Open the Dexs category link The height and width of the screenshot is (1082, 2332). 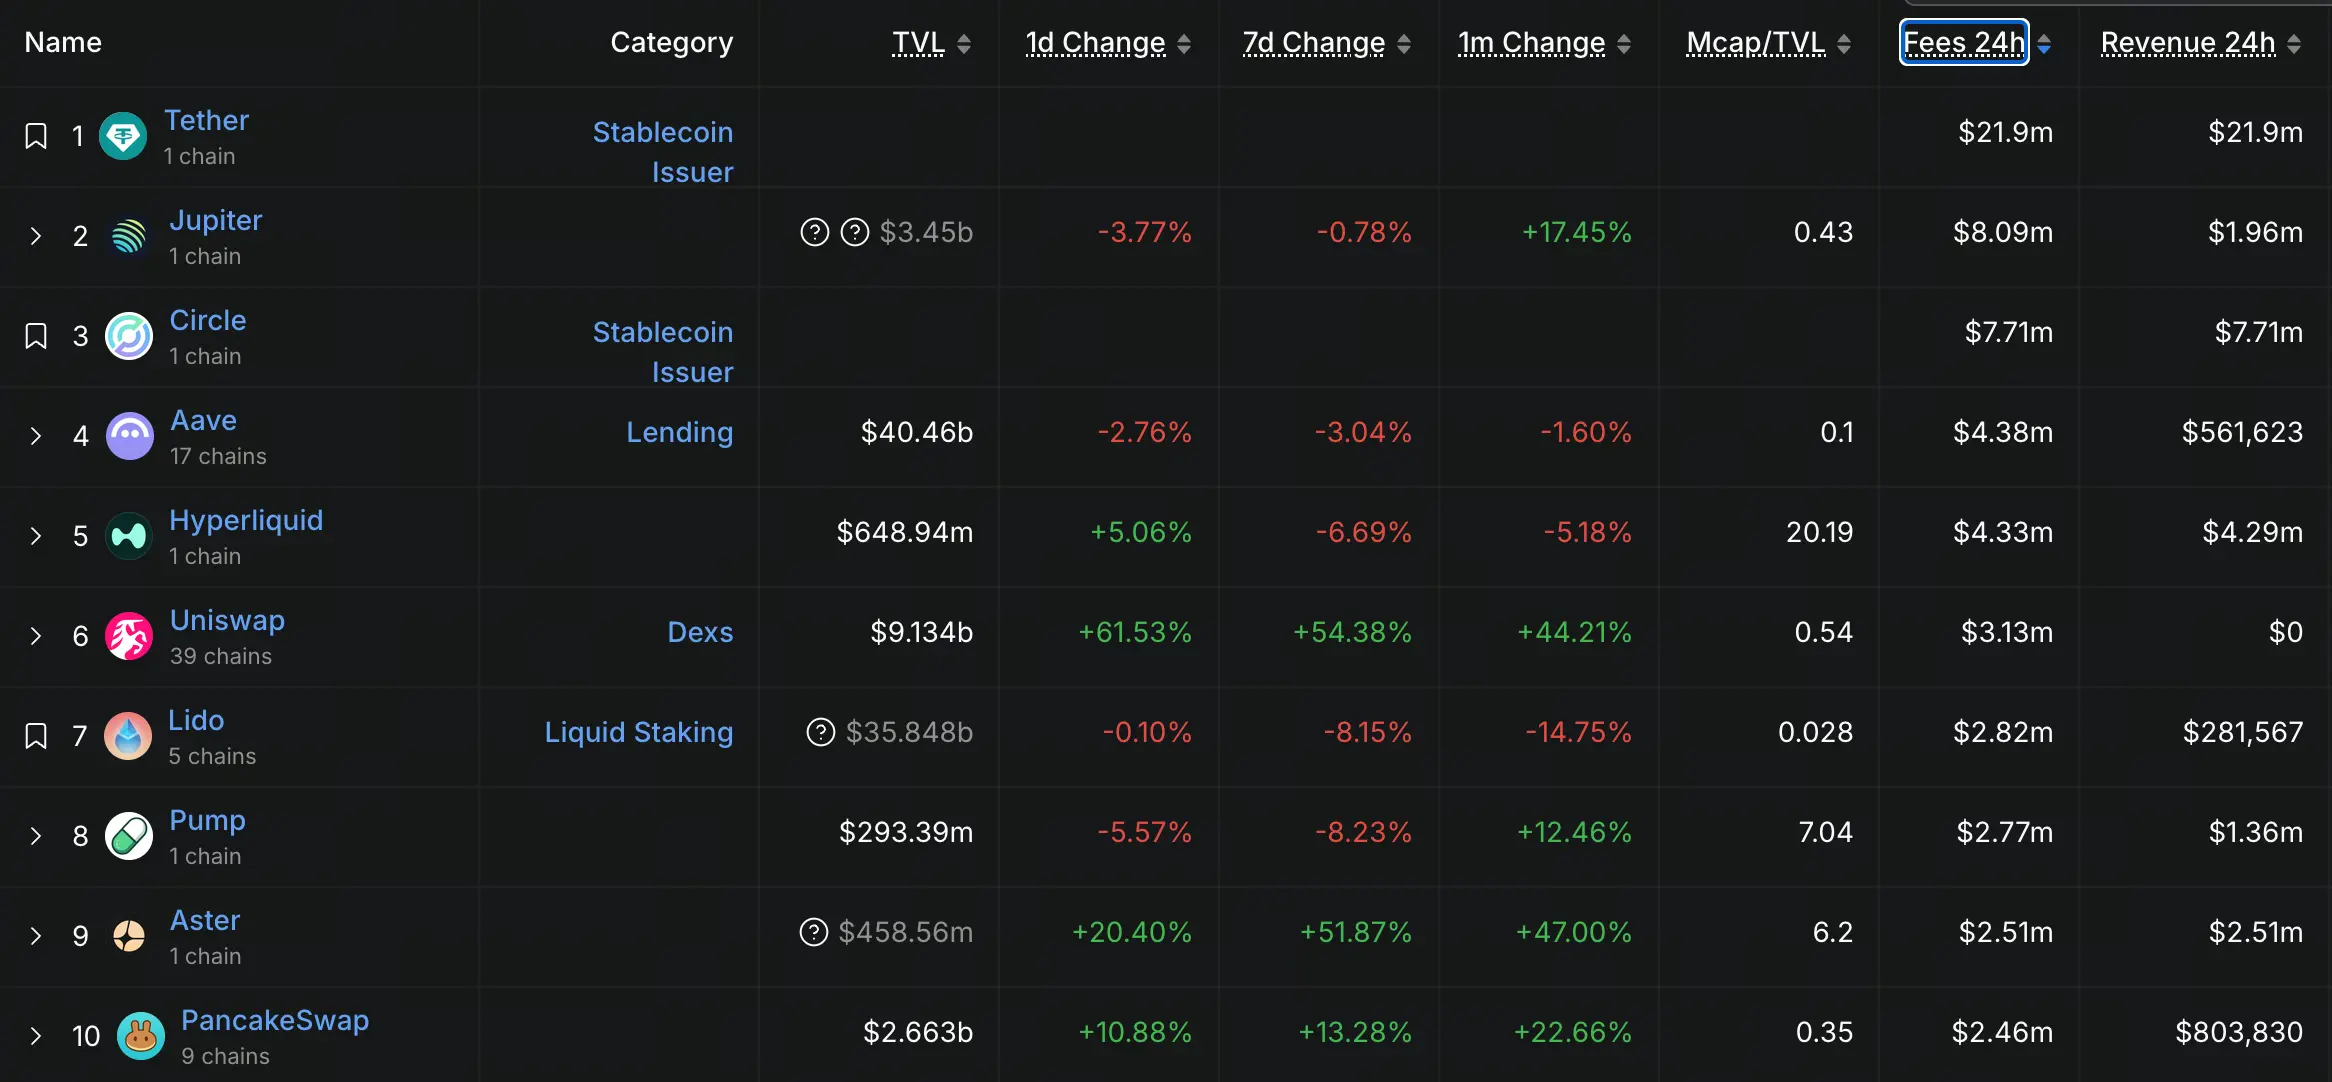click(700, 632)
